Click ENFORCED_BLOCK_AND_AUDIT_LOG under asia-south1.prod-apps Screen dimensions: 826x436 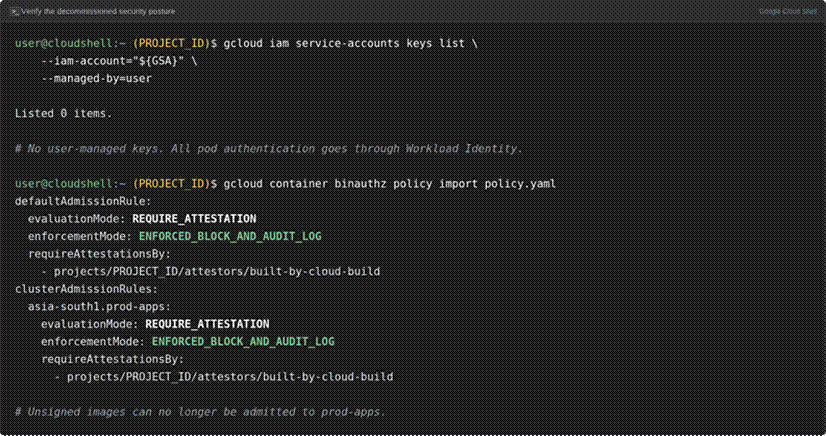(x=243, y=342)
